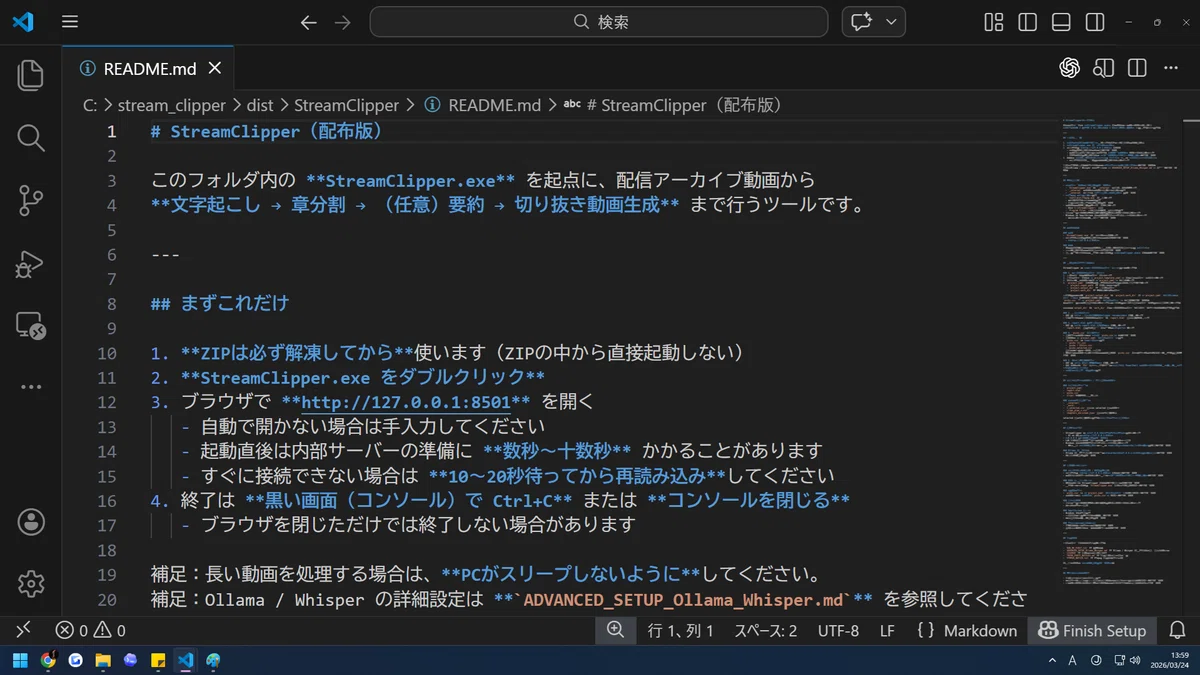Click the Visual Studio Code taskbar icon
1200x675 pixels.
[x=185, y=660]
